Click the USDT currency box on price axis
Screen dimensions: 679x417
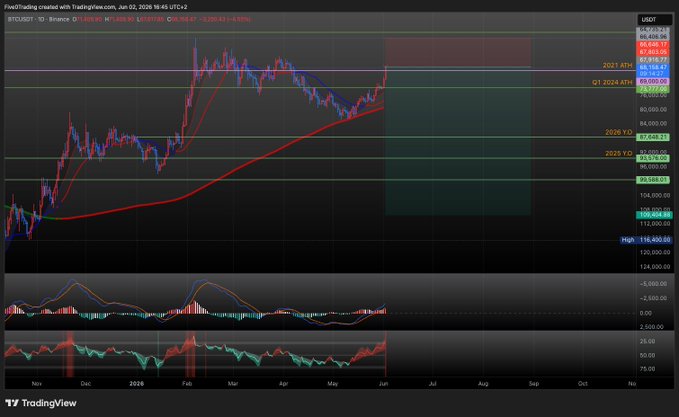(x=653, y=19)
